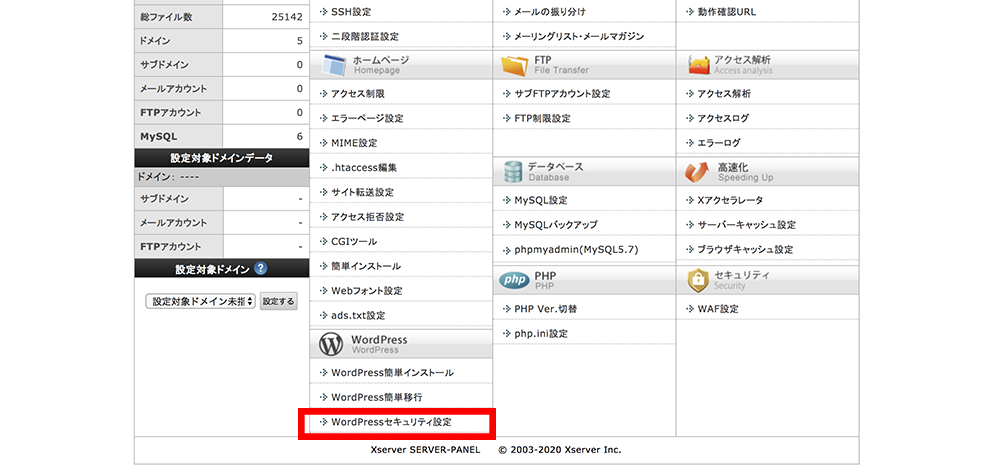This screenshot has width=1000, height=471.
Task: Open アクセス拒否設定
Action: pyautogui.click(x=367, y=217)
